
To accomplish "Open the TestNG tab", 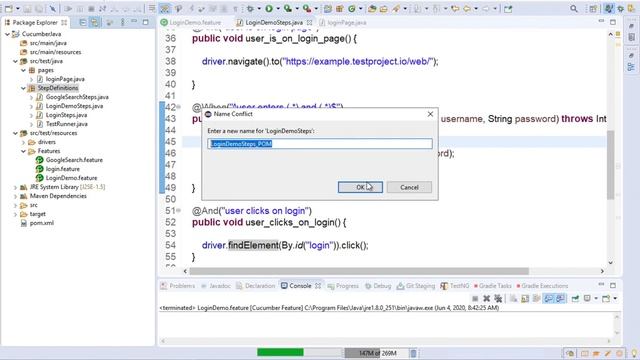I will 455,286.
